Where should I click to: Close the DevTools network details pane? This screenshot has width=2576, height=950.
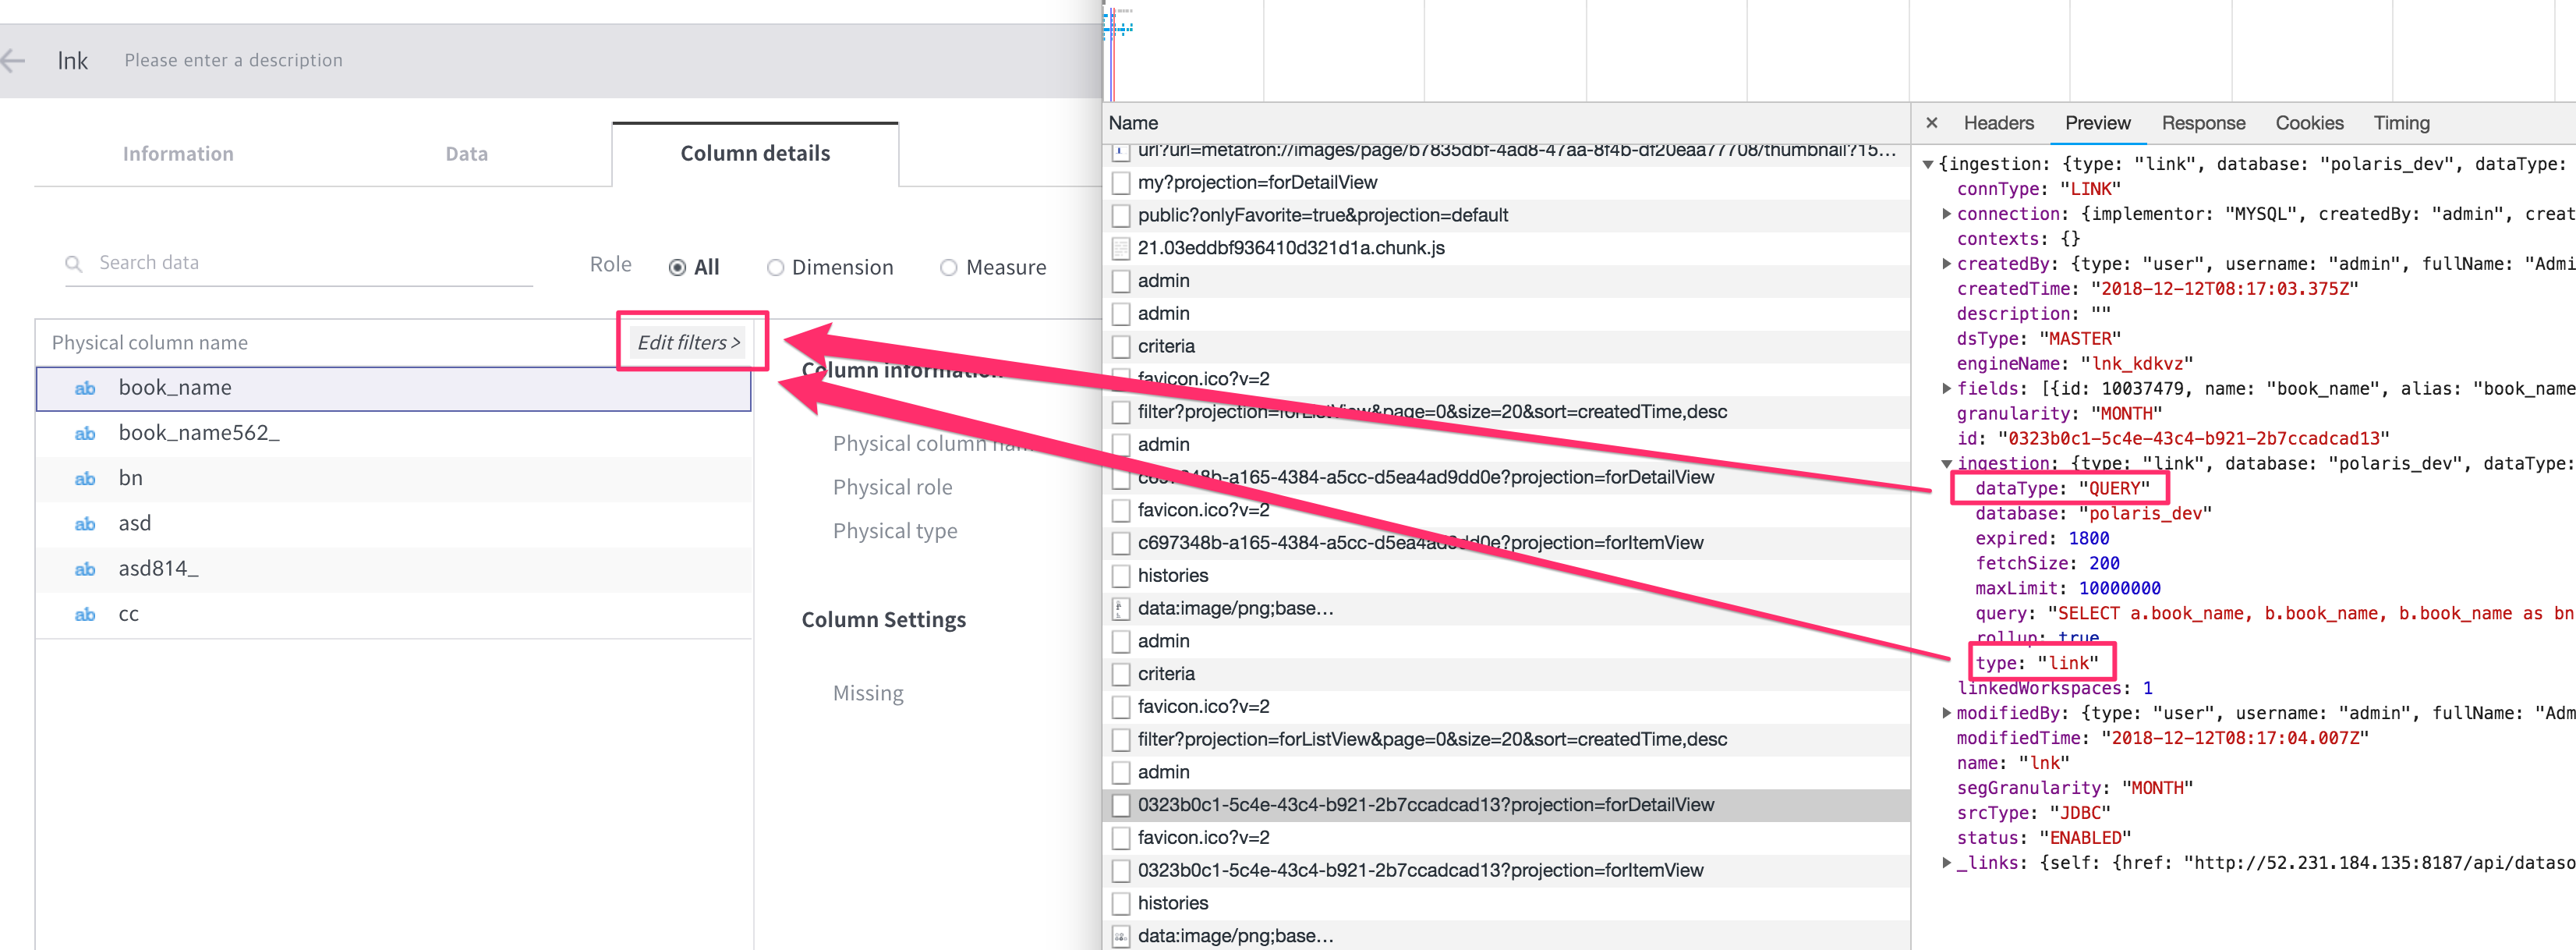1932,122
